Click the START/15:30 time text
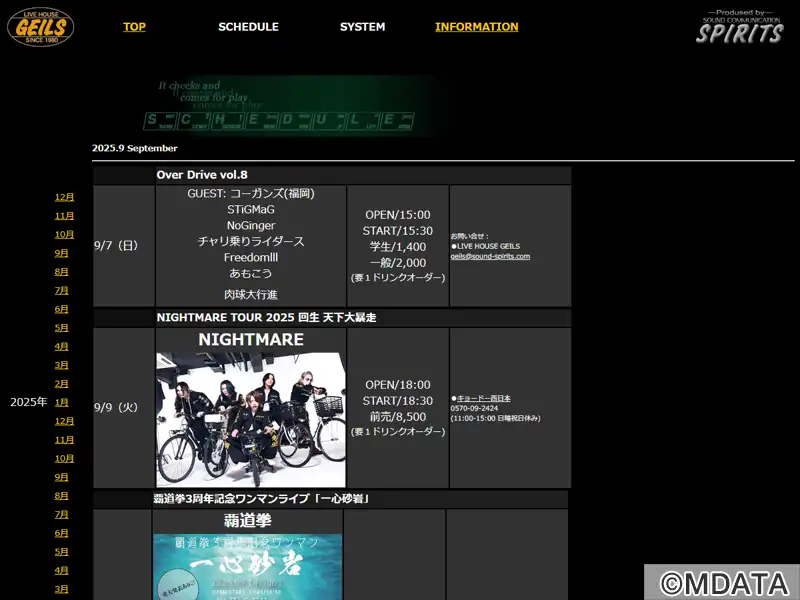Image resolution: width=800 pixels, height=600 pixels. tap(398, 231)
